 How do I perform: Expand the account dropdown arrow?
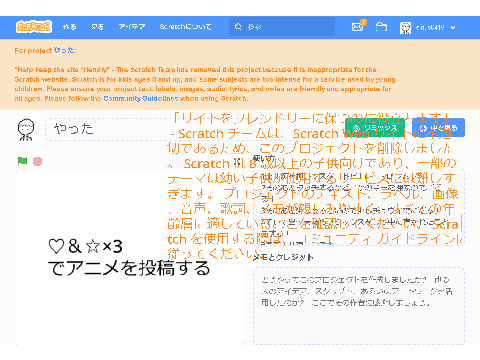click(x=453, y=28)
